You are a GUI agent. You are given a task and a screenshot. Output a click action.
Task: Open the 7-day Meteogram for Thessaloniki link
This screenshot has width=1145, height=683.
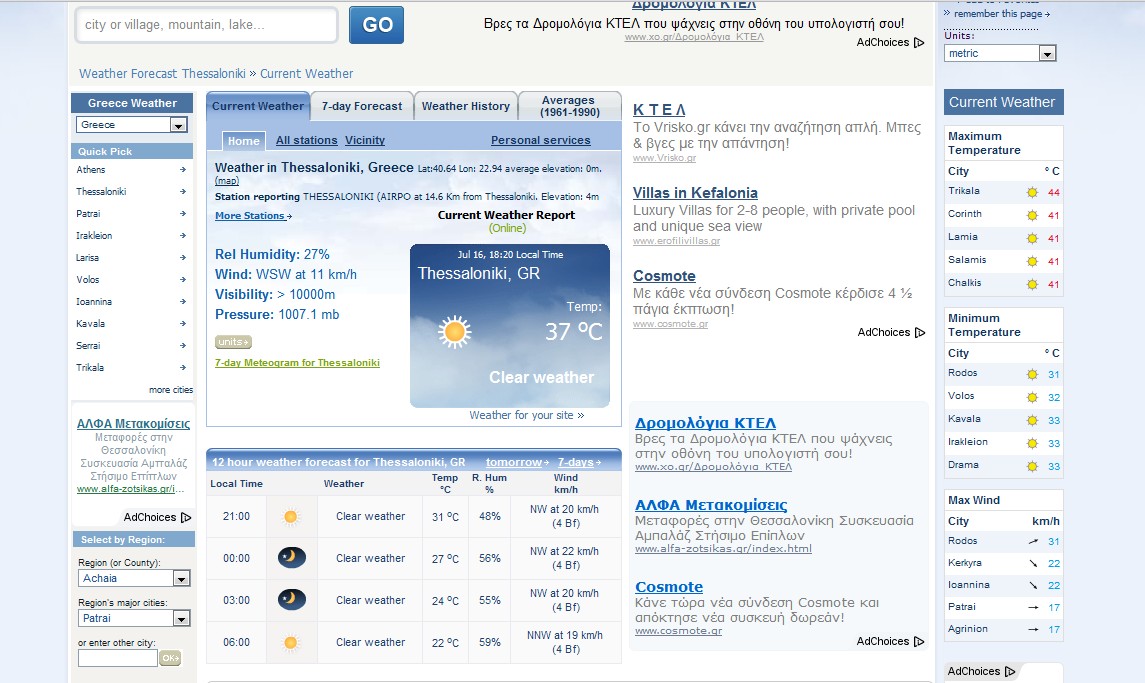pyautogui.click(x=297, y=363)
